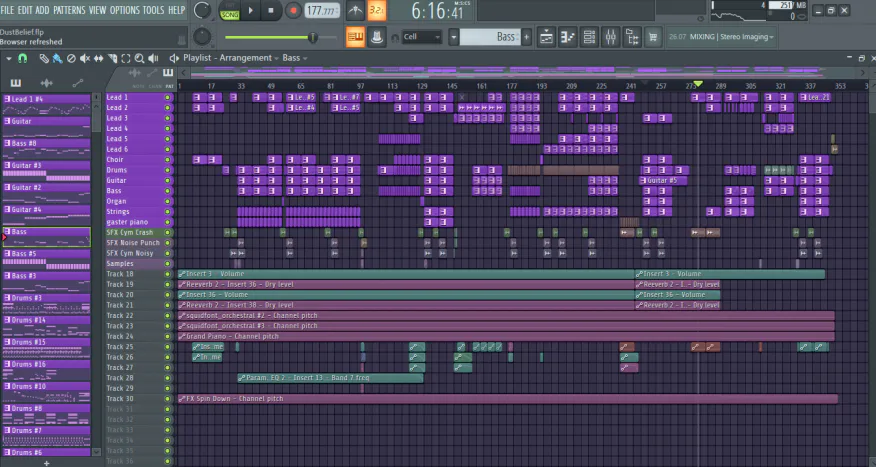
Task: Click the playlist scroll-left arrow above the timeline
Action: tap(184, 73)
